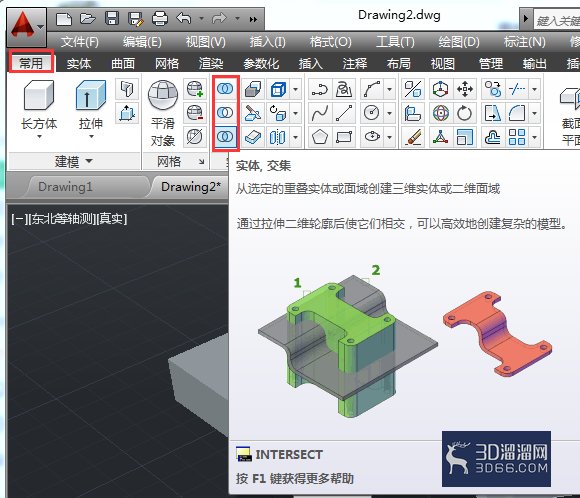Click the smooth more mesh icon

tap(195, 89)
